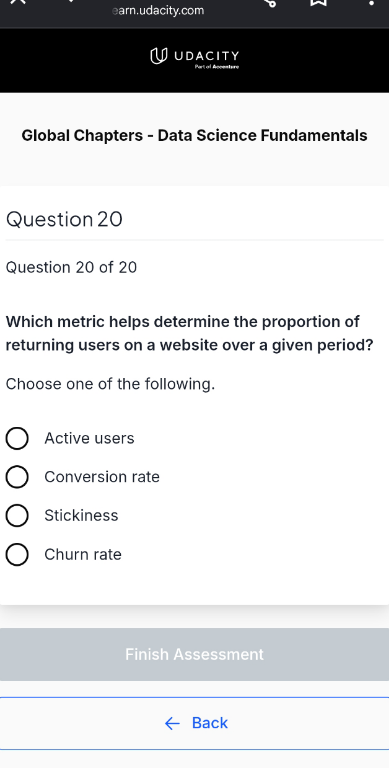Tap the Choose one of the following instruction
The height and width of the screenshot is (768, 389).
point(110,384)
